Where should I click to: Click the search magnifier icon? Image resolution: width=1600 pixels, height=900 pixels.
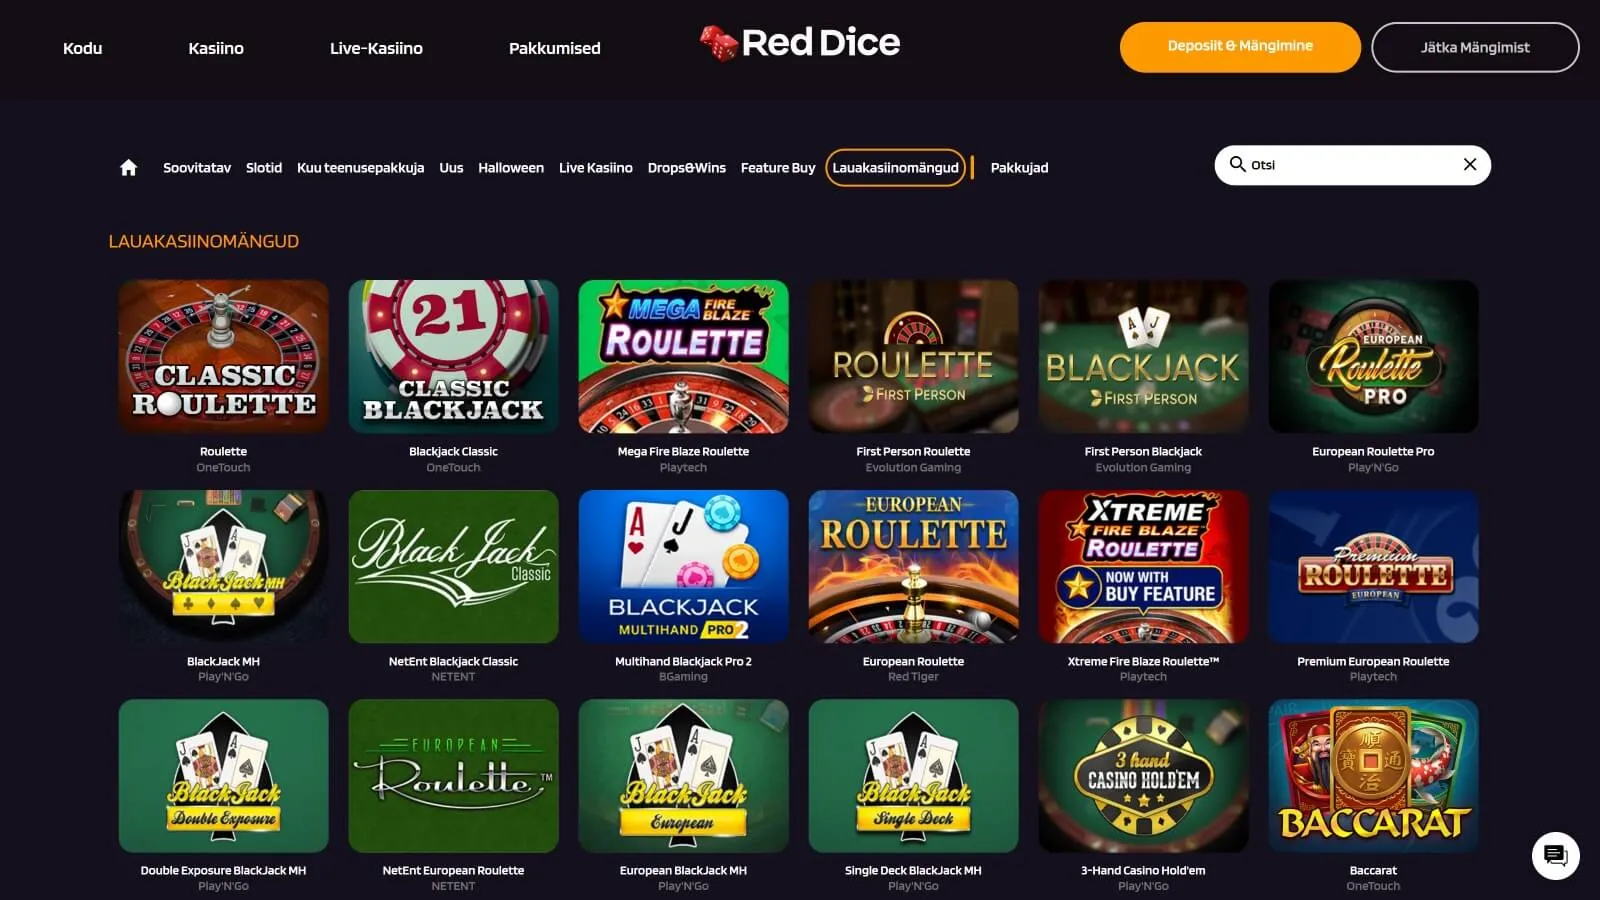(1237, 164)
